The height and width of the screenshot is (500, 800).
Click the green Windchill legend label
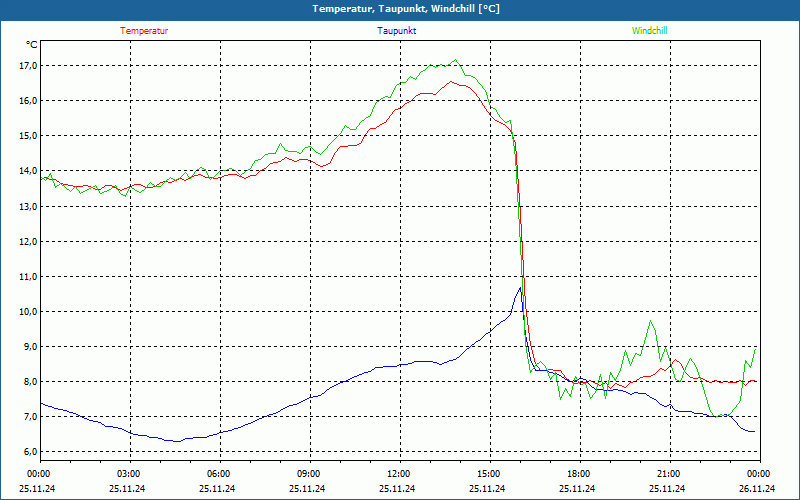pos(649,31)
